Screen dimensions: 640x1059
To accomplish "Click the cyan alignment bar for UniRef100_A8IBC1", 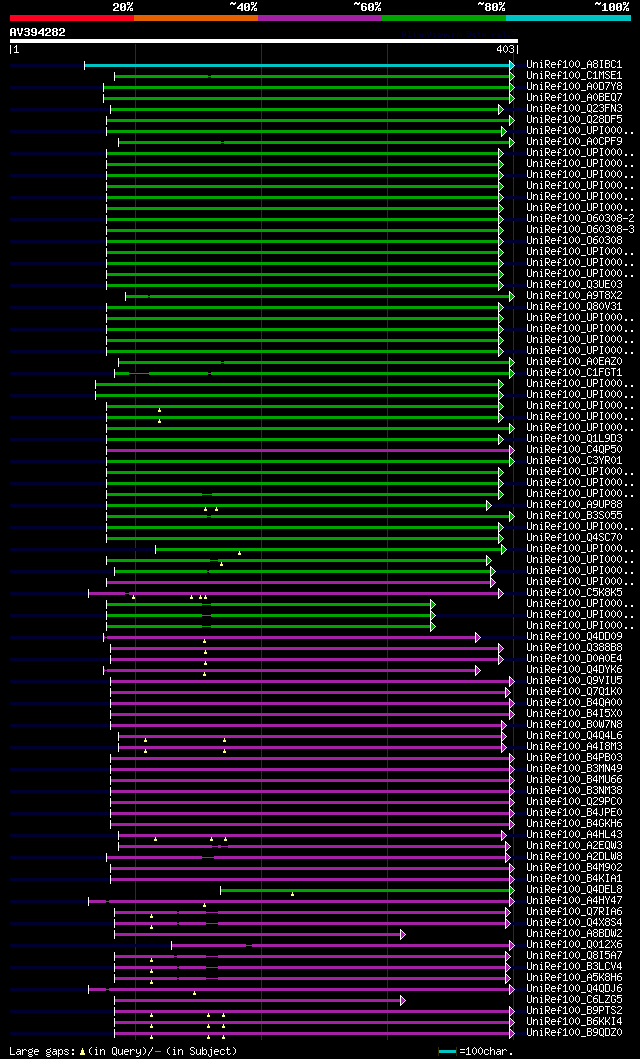I will point(297,65).
